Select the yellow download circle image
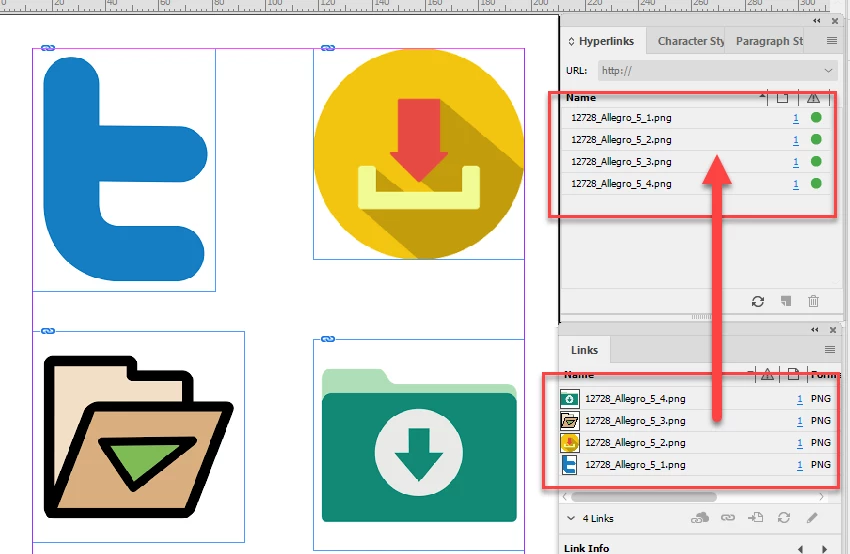This screenshot has width=850, height=554. tap(418, 154)
